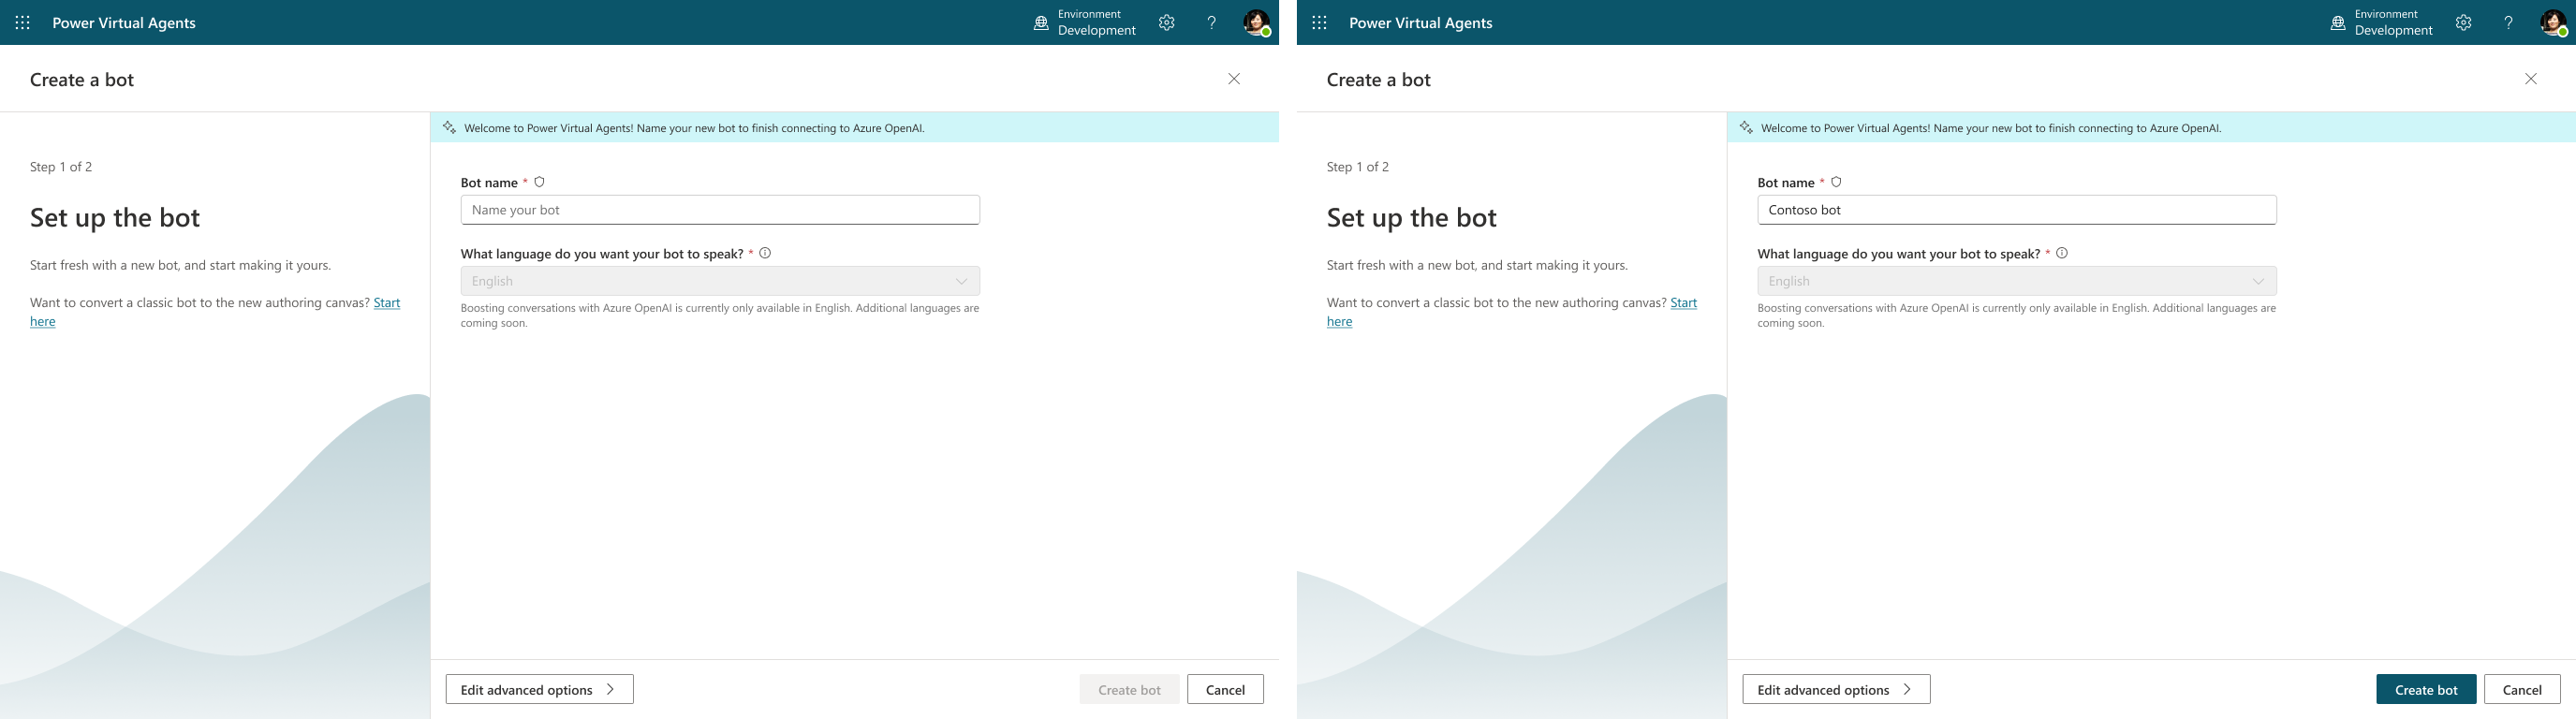Open Edit advanced options in the right window
Viewport: 2576px width, 719px height.
tap(1835, 689)
